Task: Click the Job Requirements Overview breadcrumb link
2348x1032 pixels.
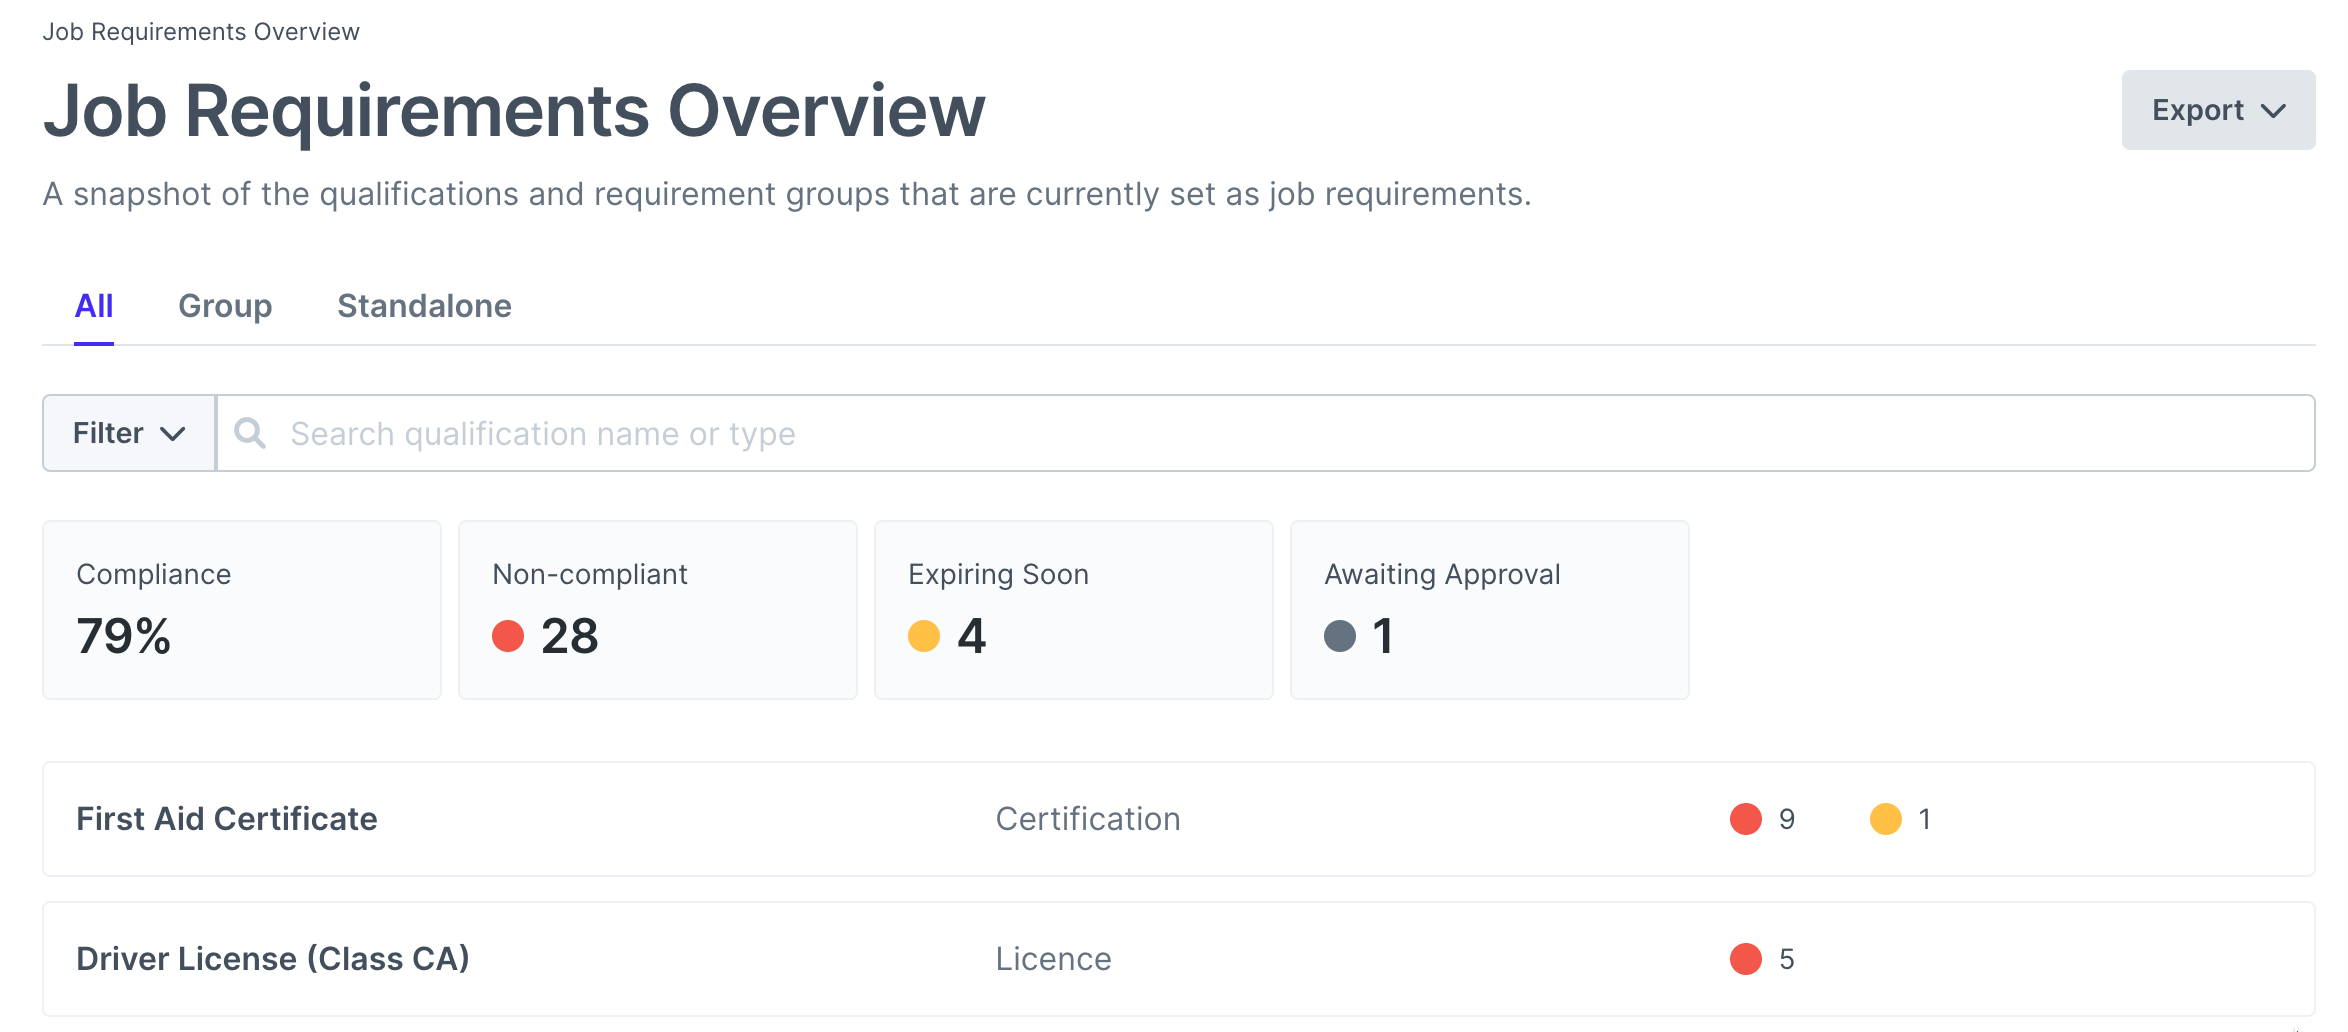Action: (201, 31)
